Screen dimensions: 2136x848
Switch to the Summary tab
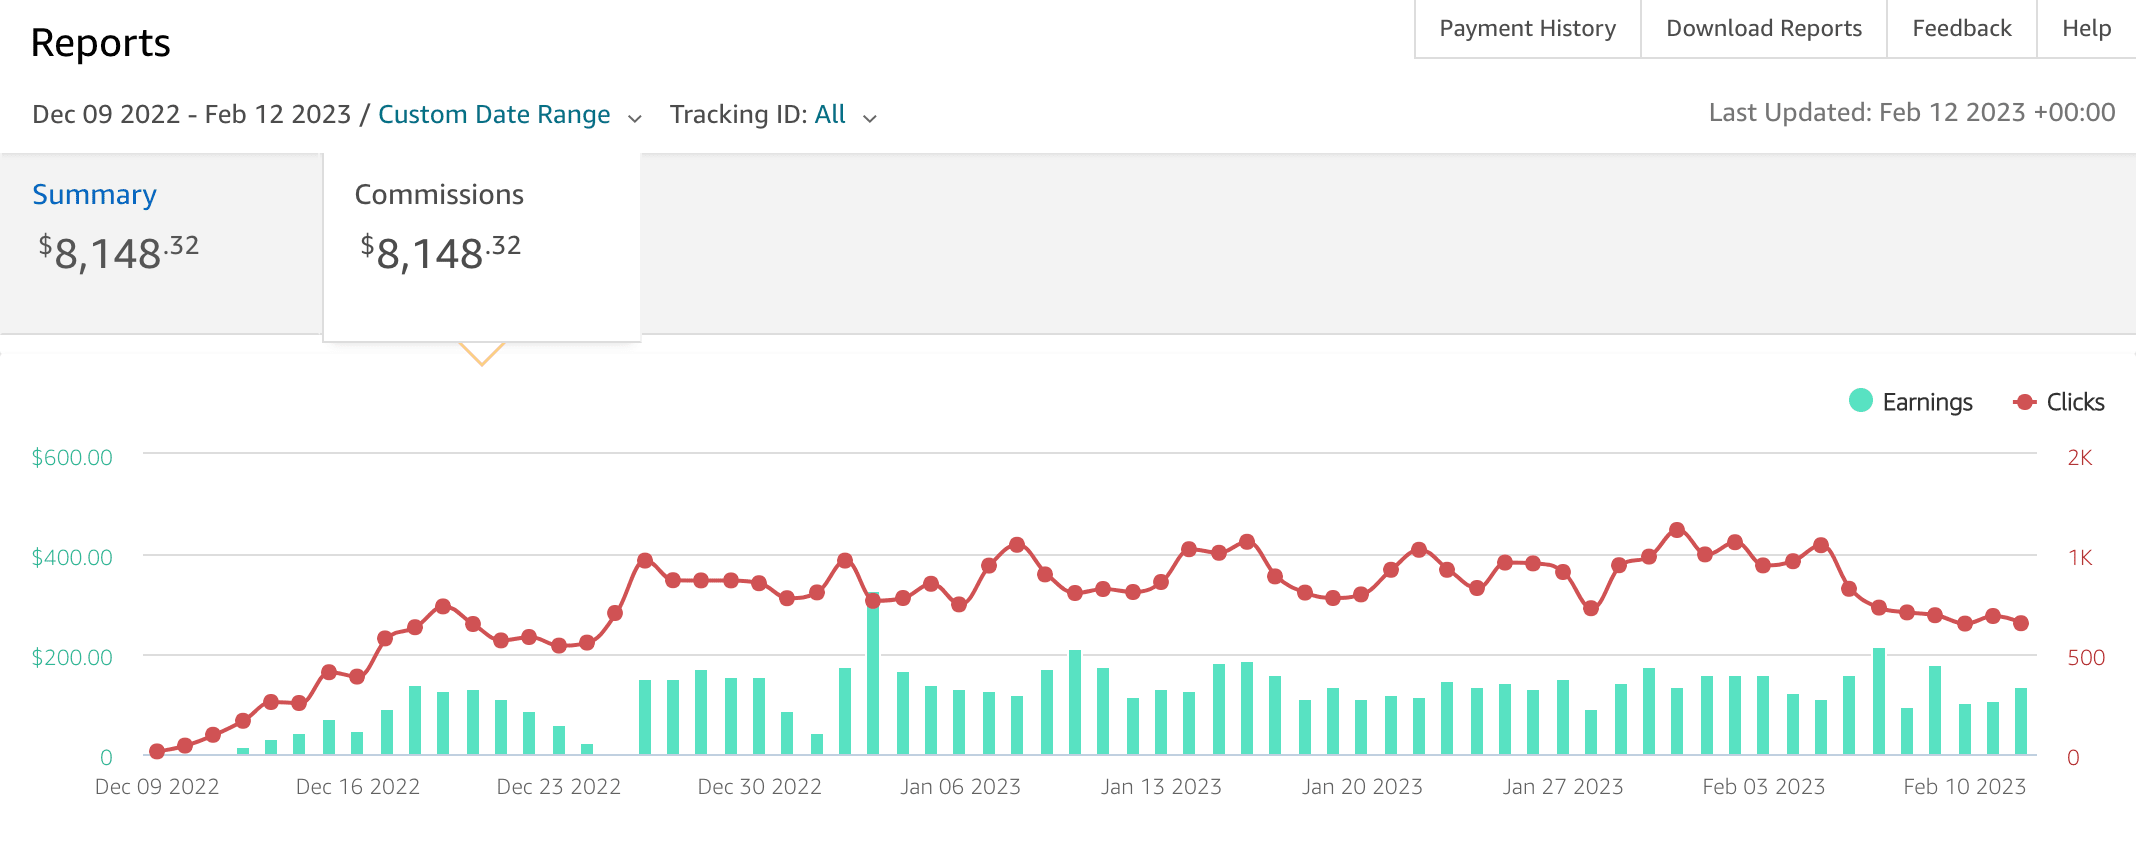click(94, 195)
